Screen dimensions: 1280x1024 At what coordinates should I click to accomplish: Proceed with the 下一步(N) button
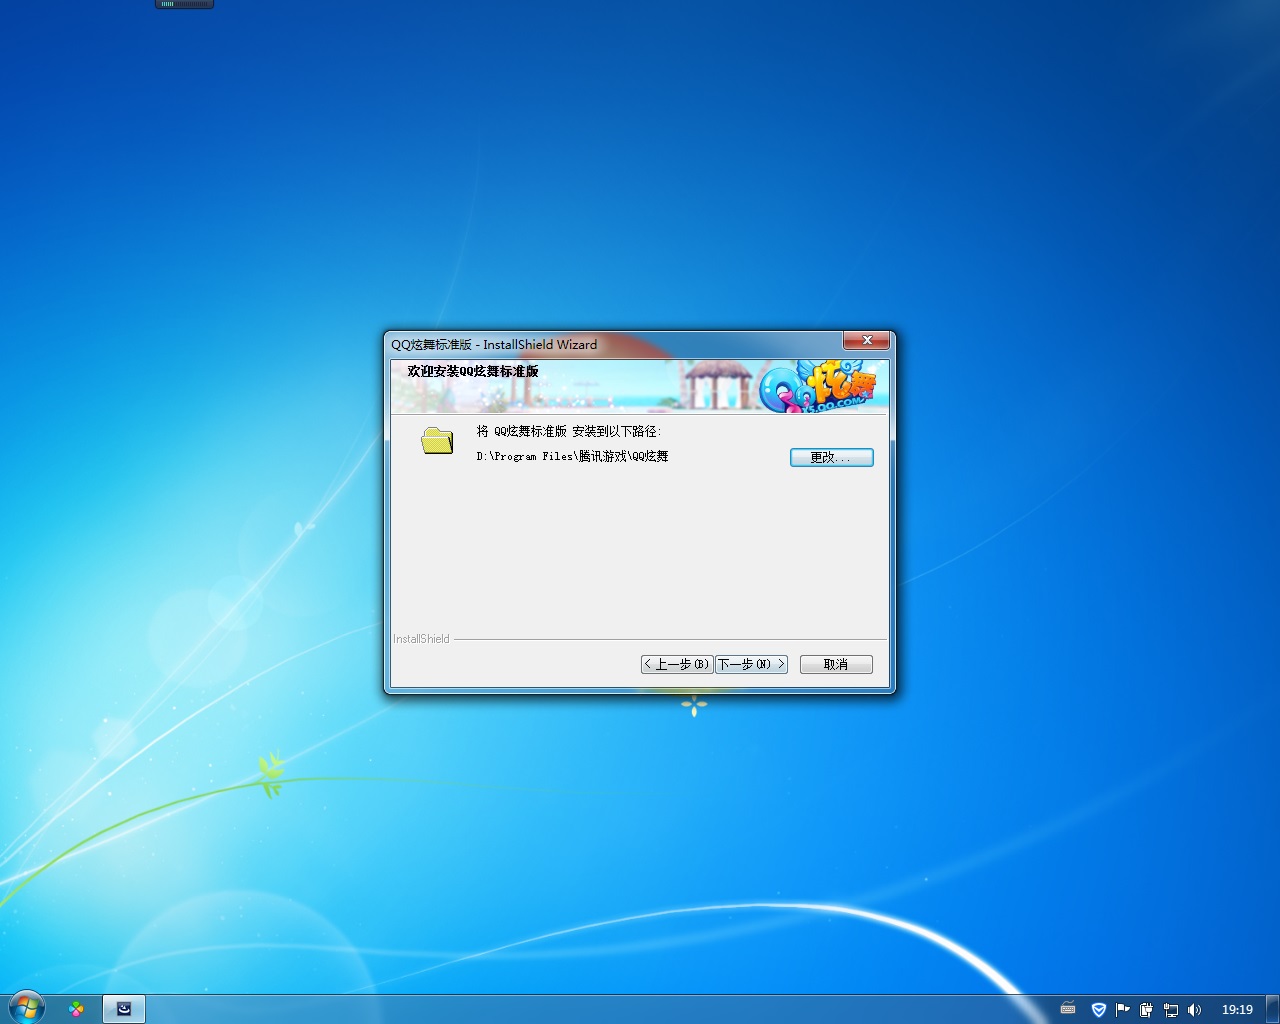[x=751, y=664]
